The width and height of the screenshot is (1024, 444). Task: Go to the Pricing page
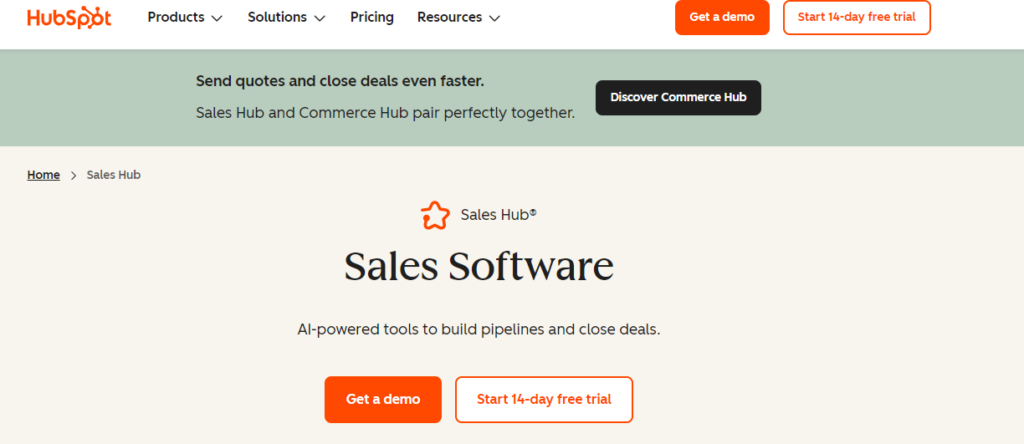point(372,18)
